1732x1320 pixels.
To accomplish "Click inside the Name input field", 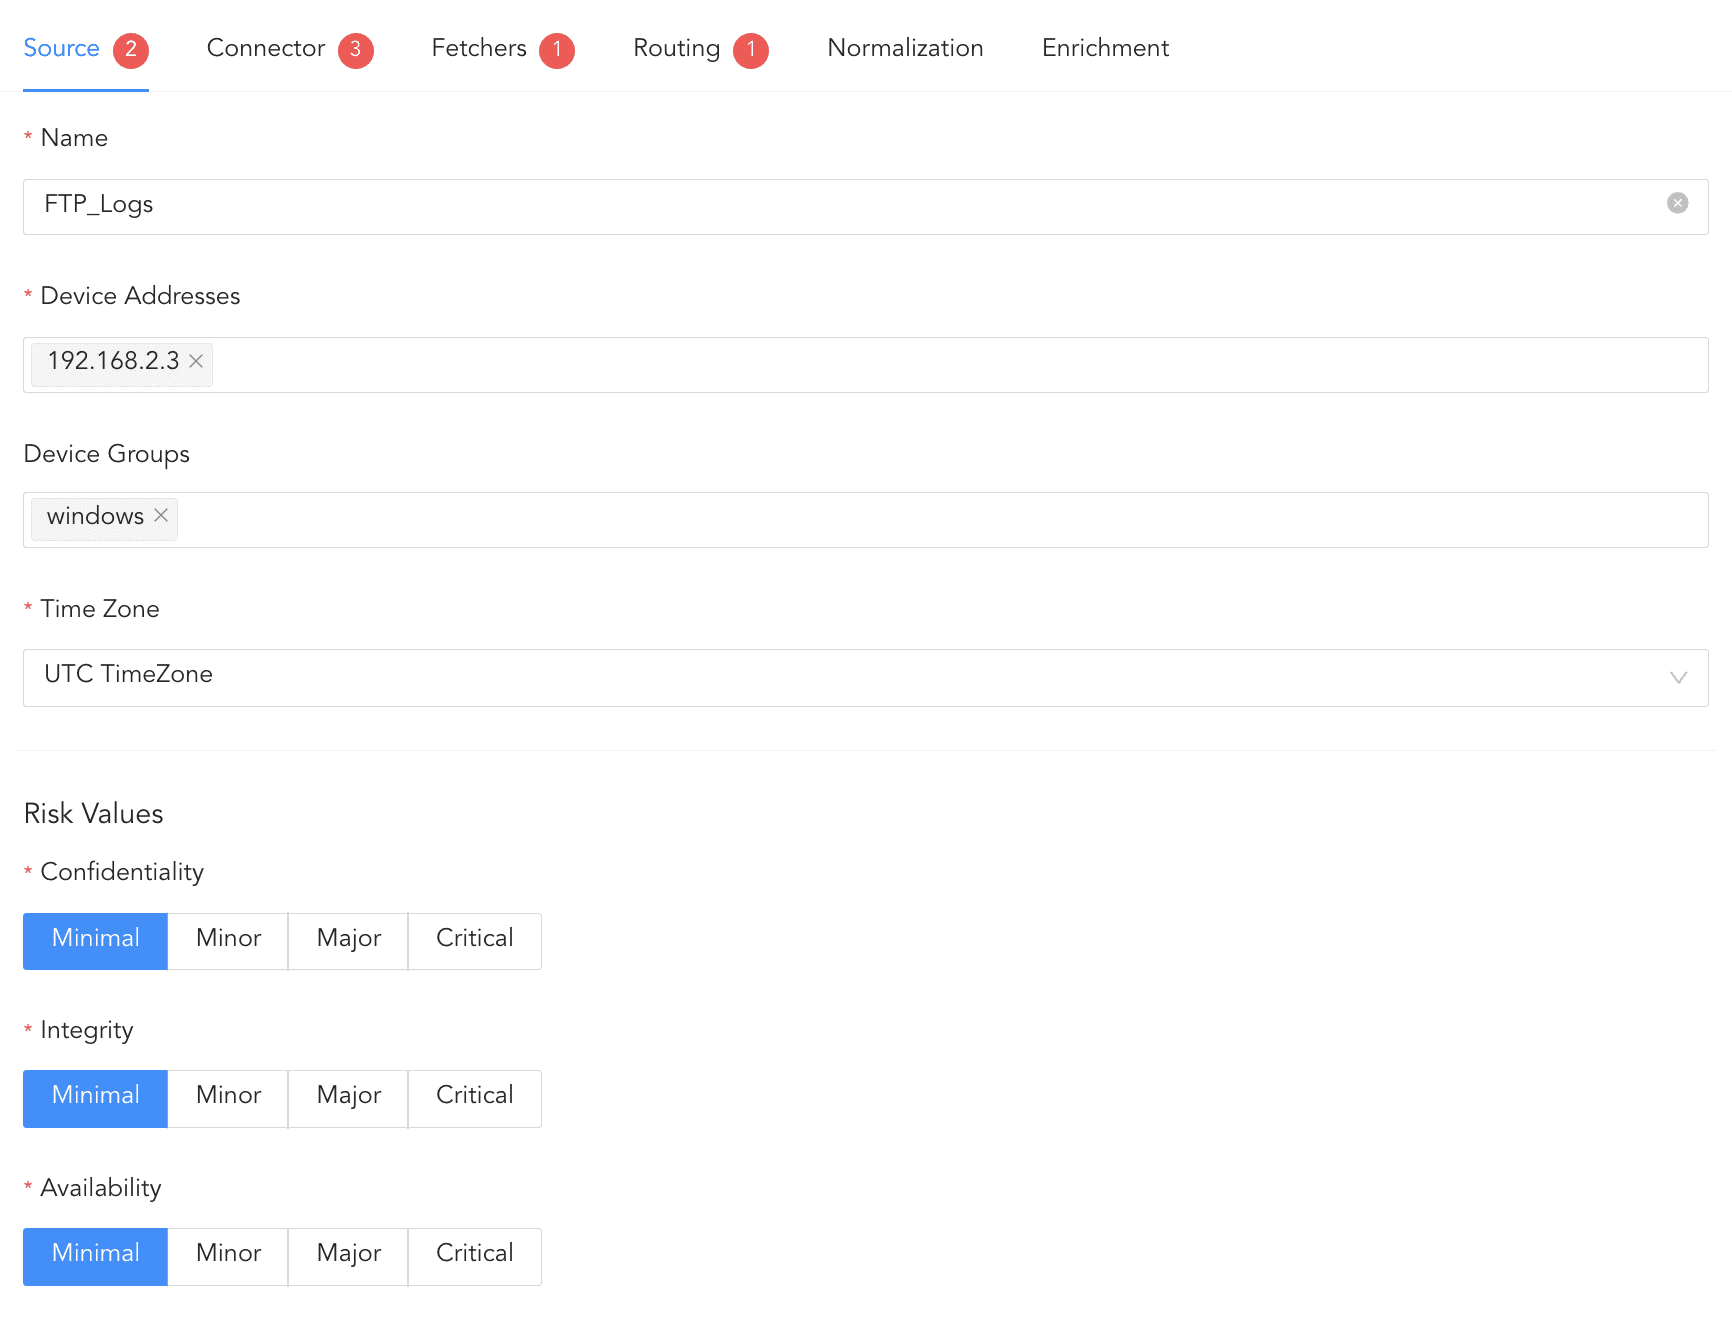I will [x=800, y=206].
